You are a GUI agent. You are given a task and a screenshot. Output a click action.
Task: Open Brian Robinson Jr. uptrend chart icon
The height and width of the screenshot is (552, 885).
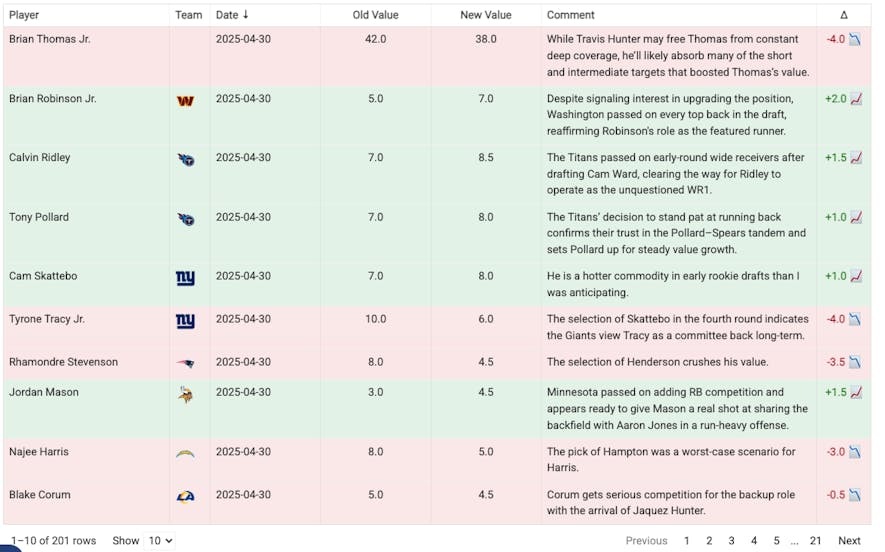click(856, 99)
